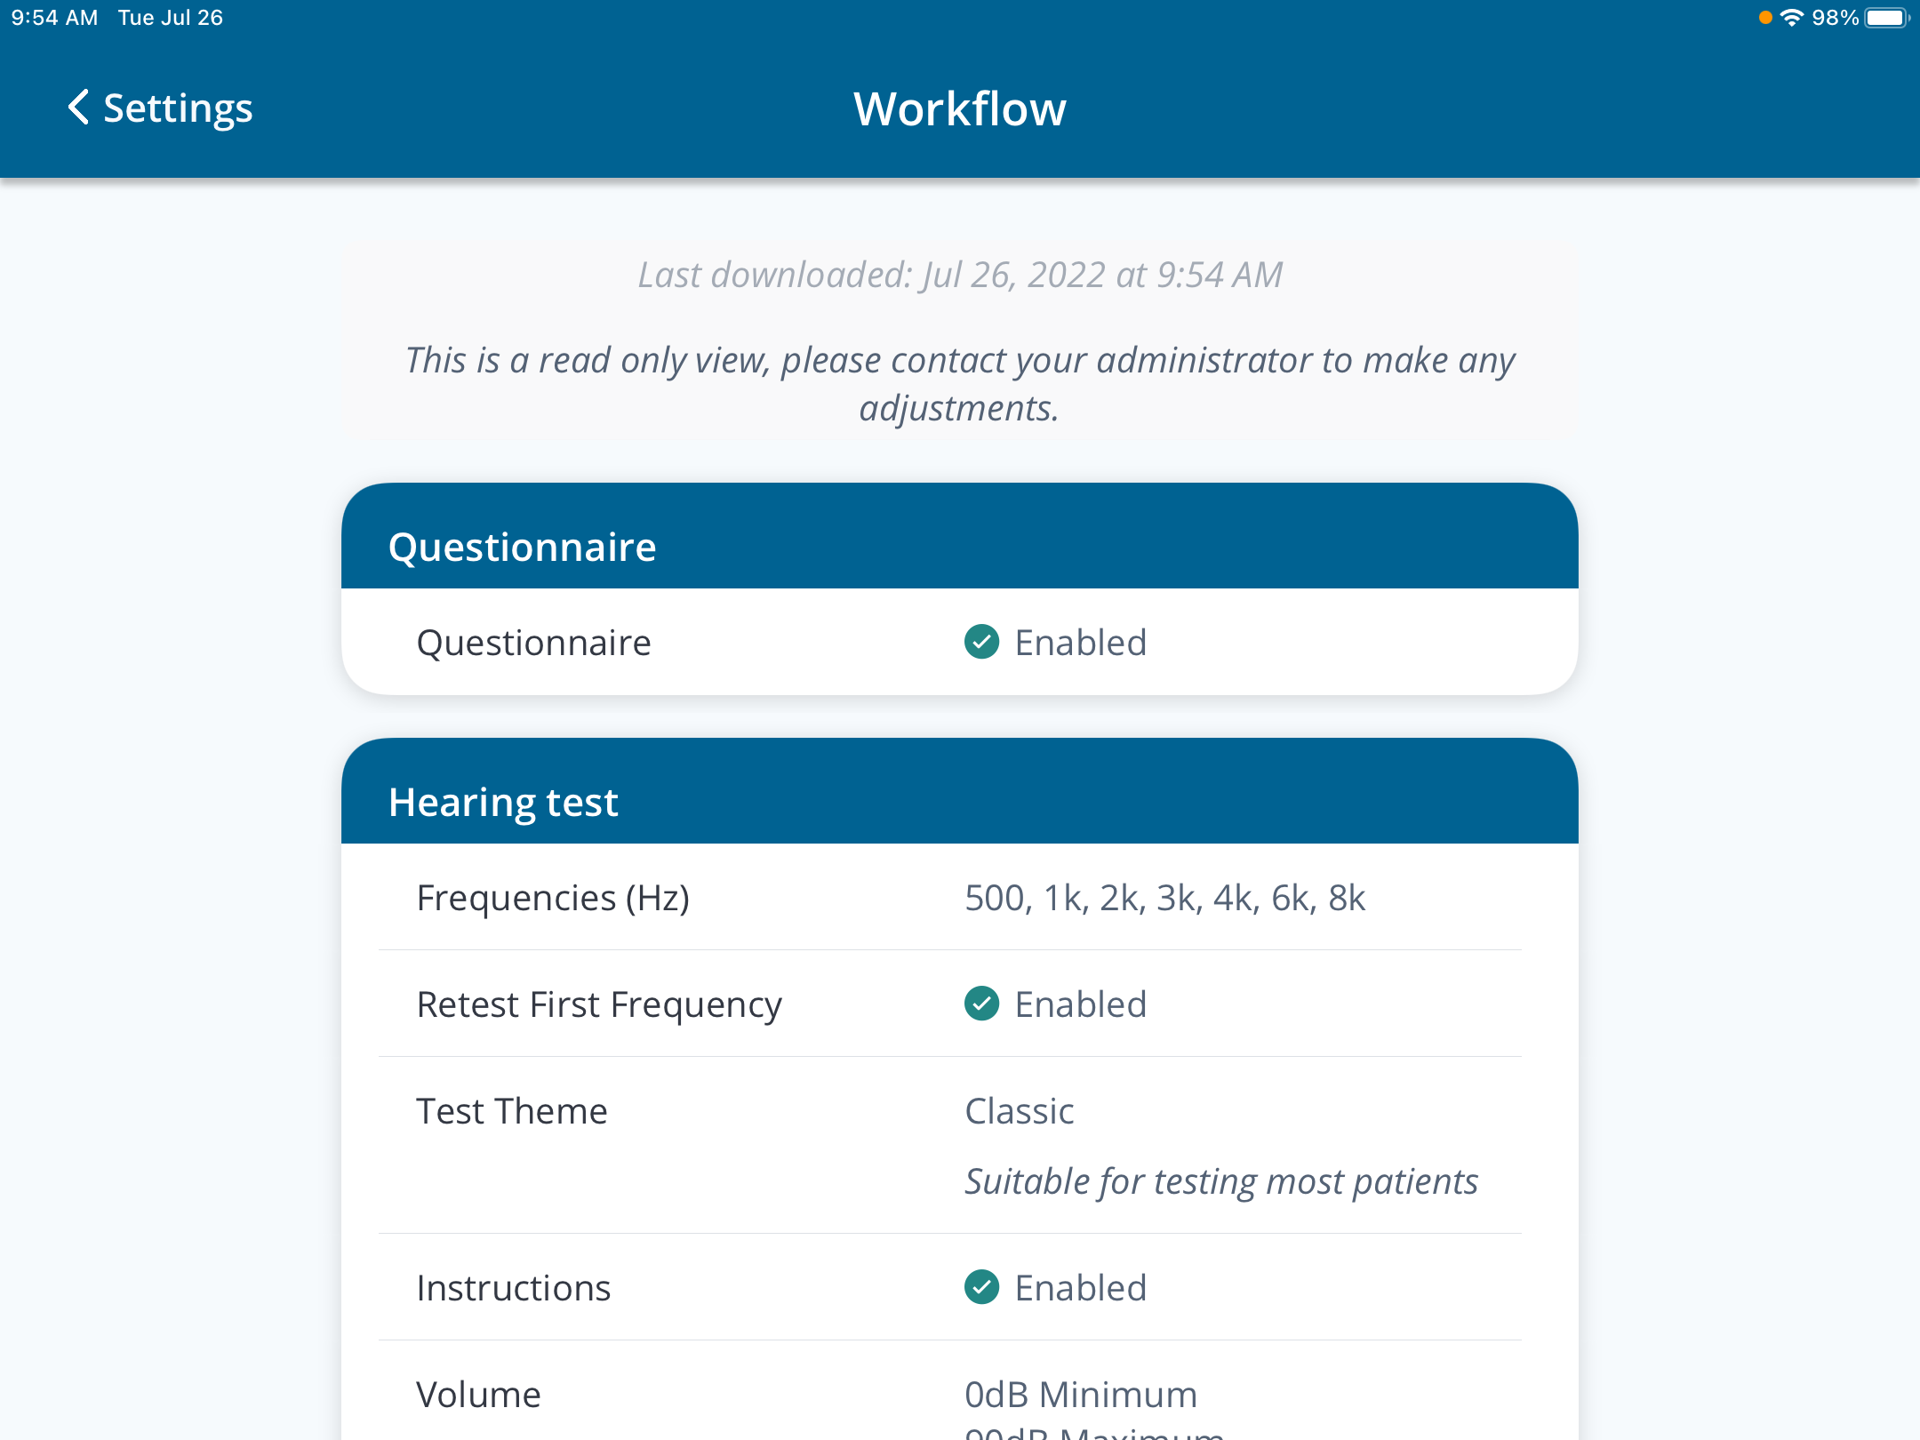Select the Volume row label
The height and width of the screenshot is (1440, 1920).
coord(478,1394)
